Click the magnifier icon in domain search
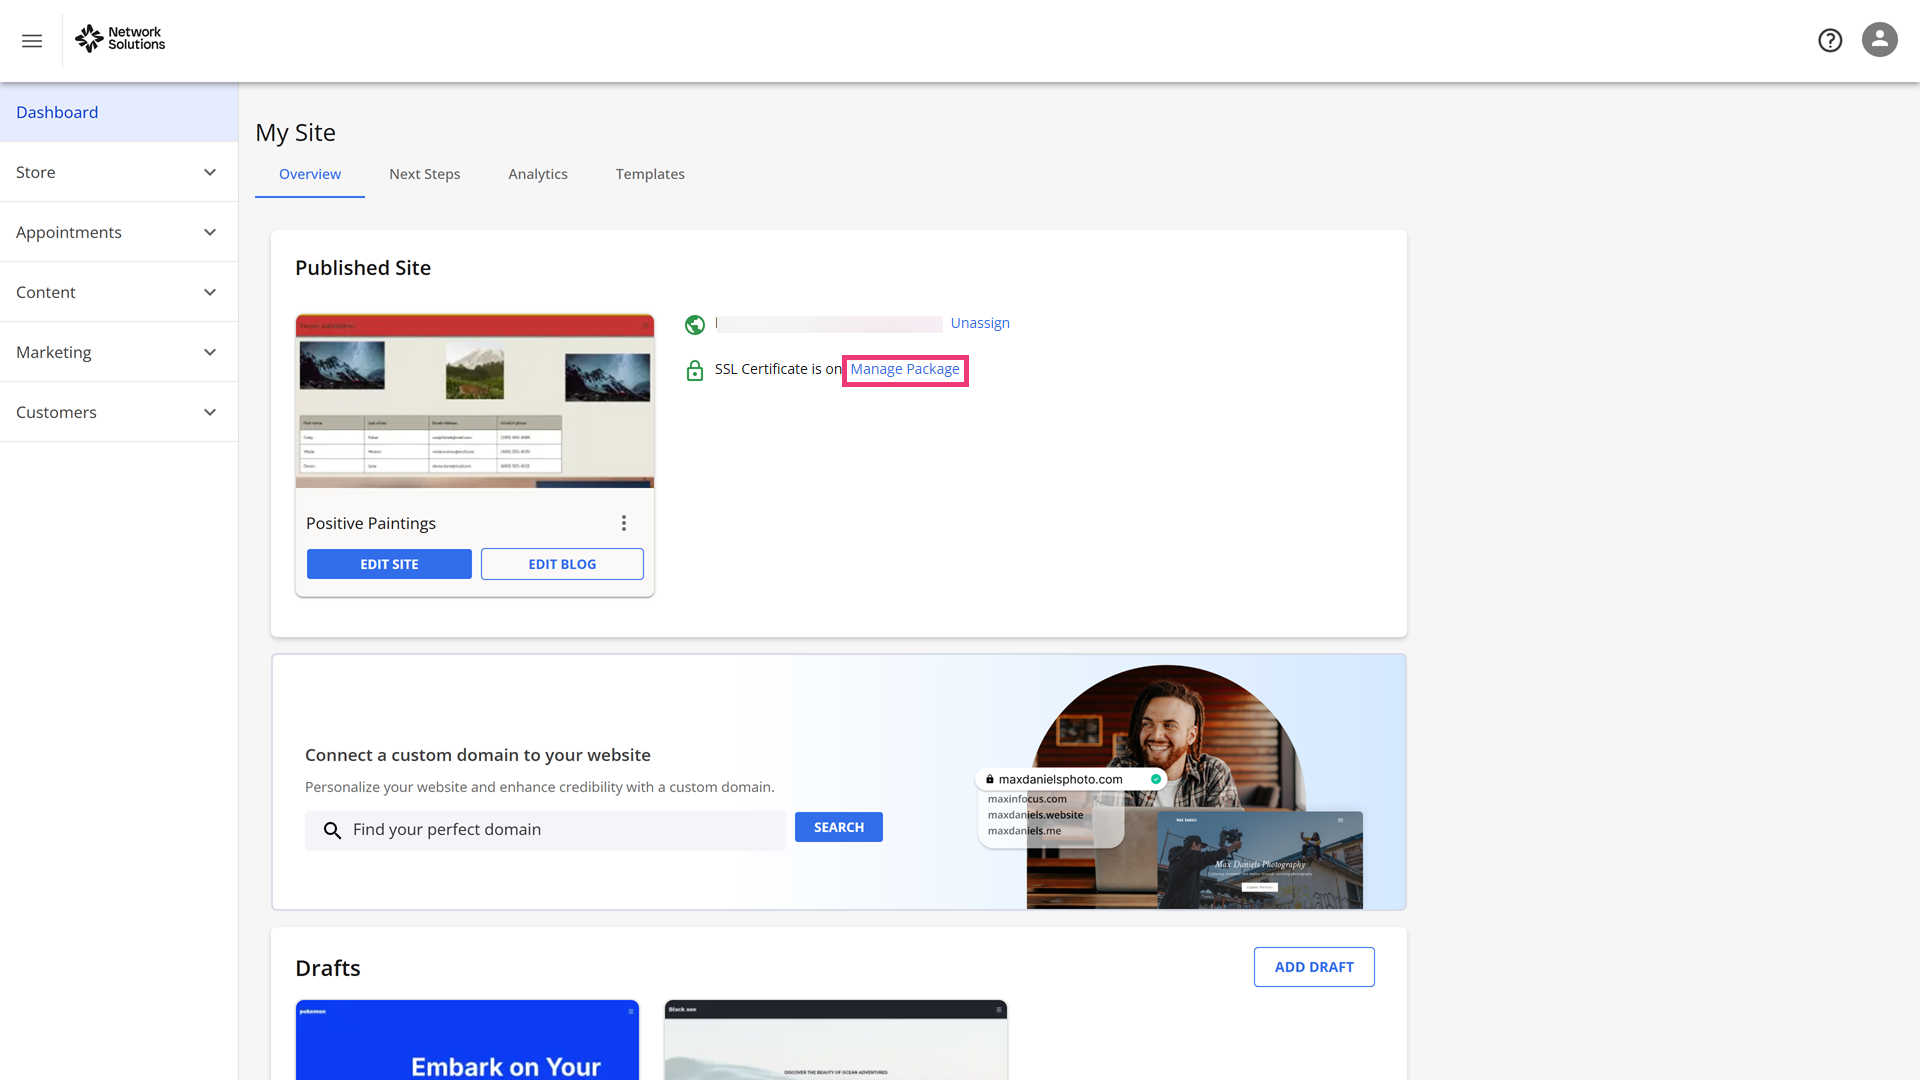1920x1080 pixels. click(333, 830)
